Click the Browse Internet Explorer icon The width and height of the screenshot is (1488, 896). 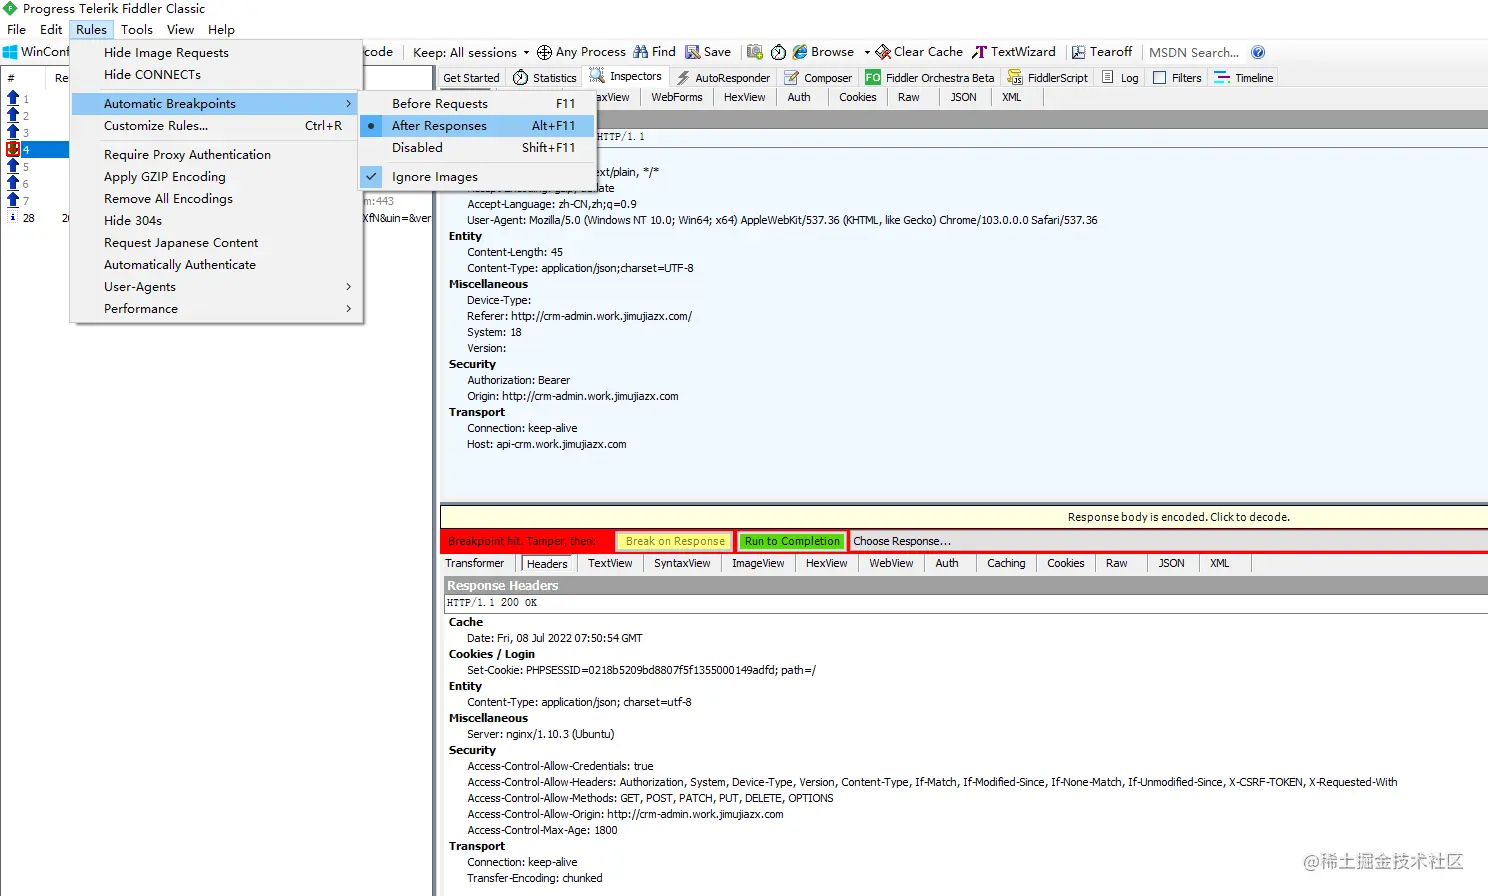pyautogui.click(x=800, y=52)
